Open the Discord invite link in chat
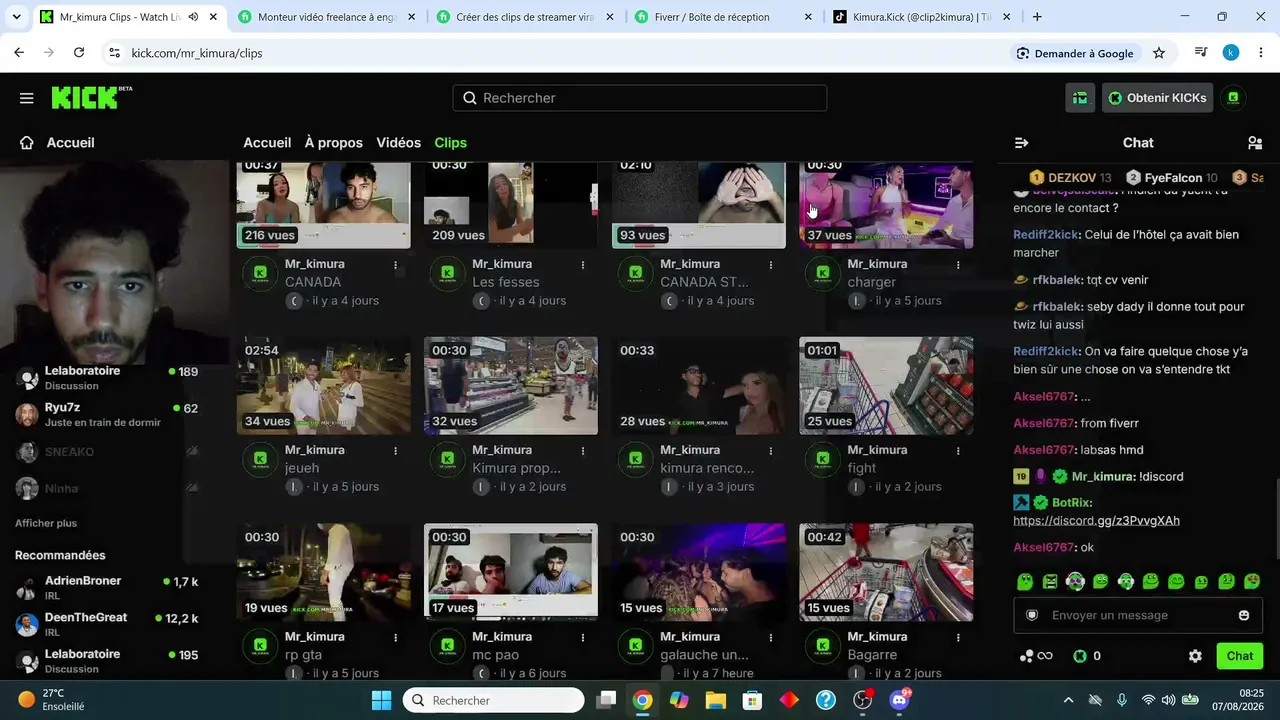Viewport: 1280px width, 720px height. click(1096, 521)
